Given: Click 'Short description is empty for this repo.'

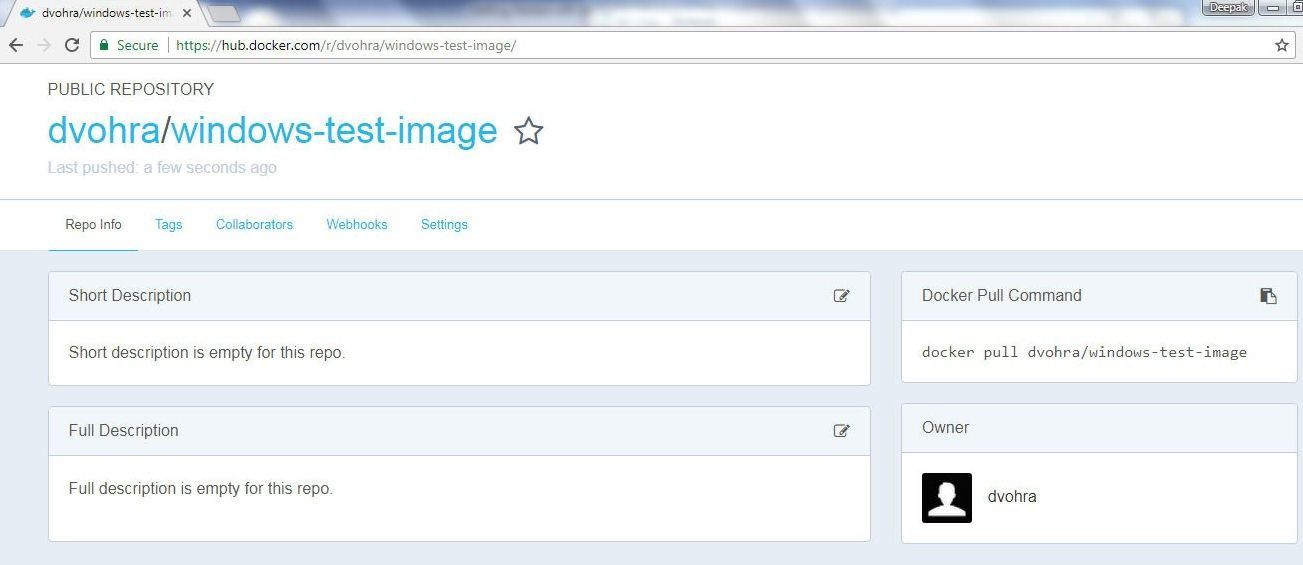Looking at the screenshot, I should coord(207,353).
